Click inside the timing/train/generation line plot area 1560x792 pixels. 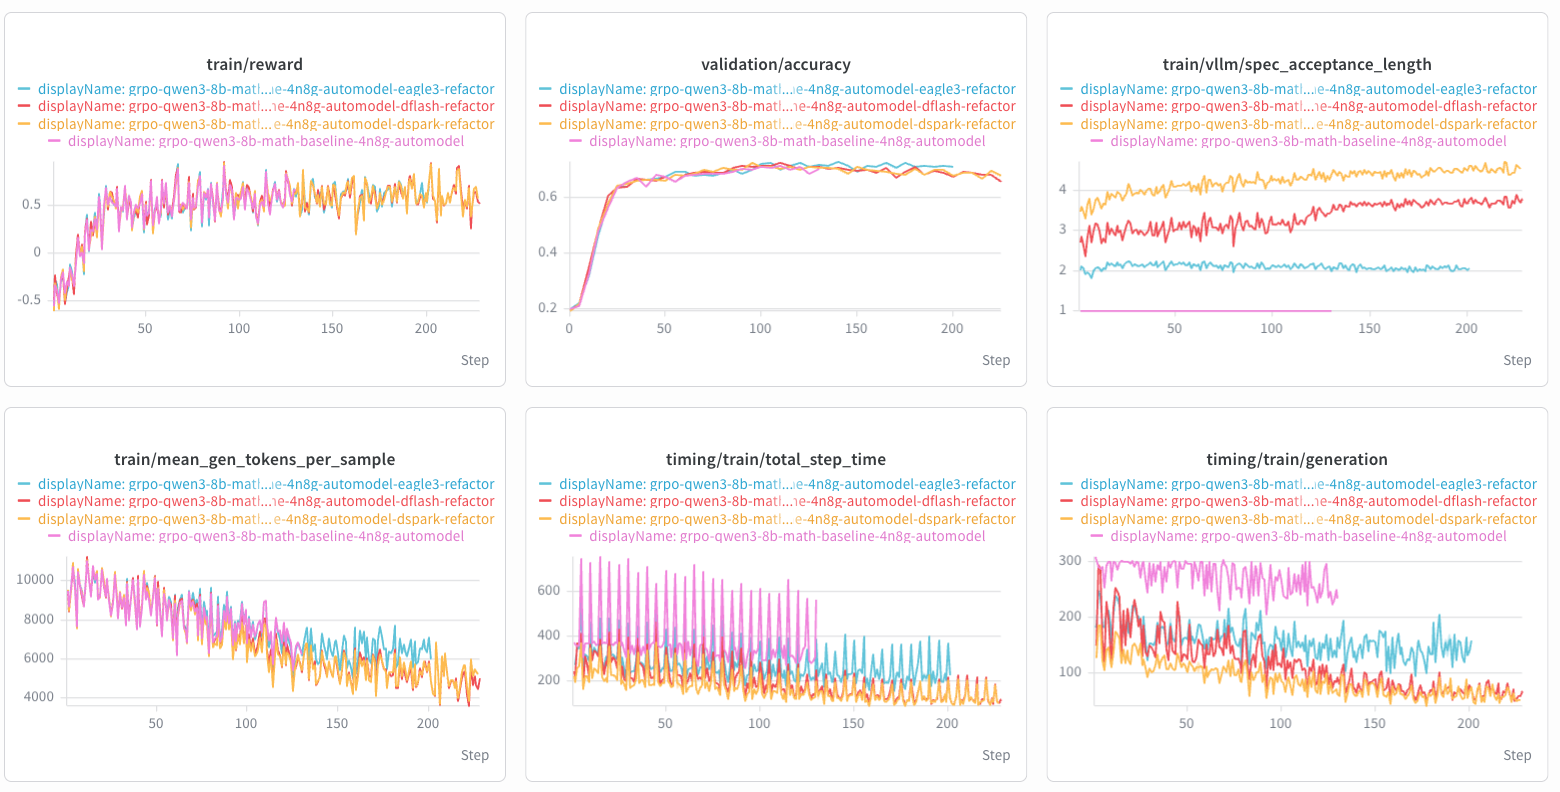[x=1308, y=630]
